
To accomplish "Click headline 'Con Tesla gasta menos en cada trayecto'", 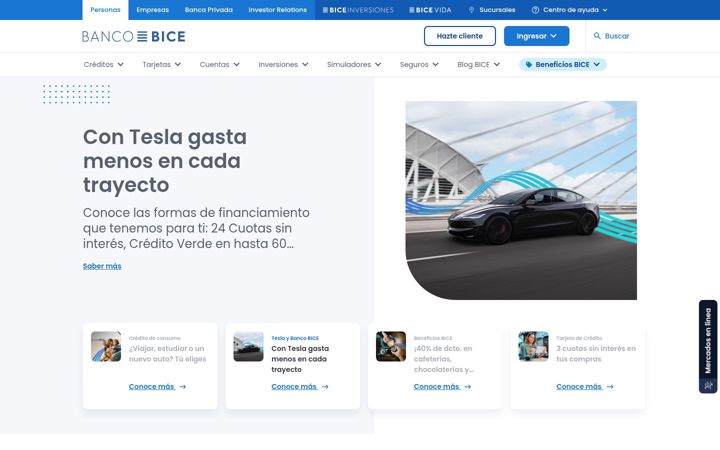I will [x=165, y=161].
